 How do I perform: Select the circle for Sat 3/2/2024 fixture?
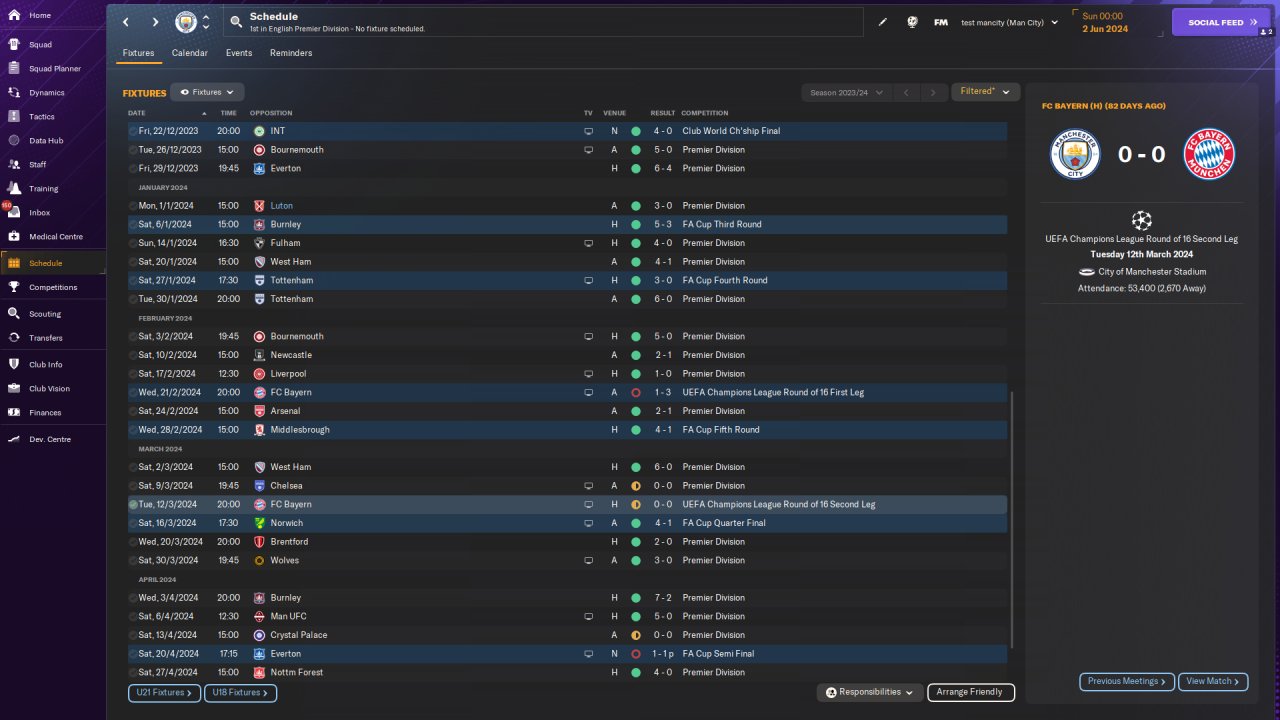pyautogui.click(x=133, y=337)
